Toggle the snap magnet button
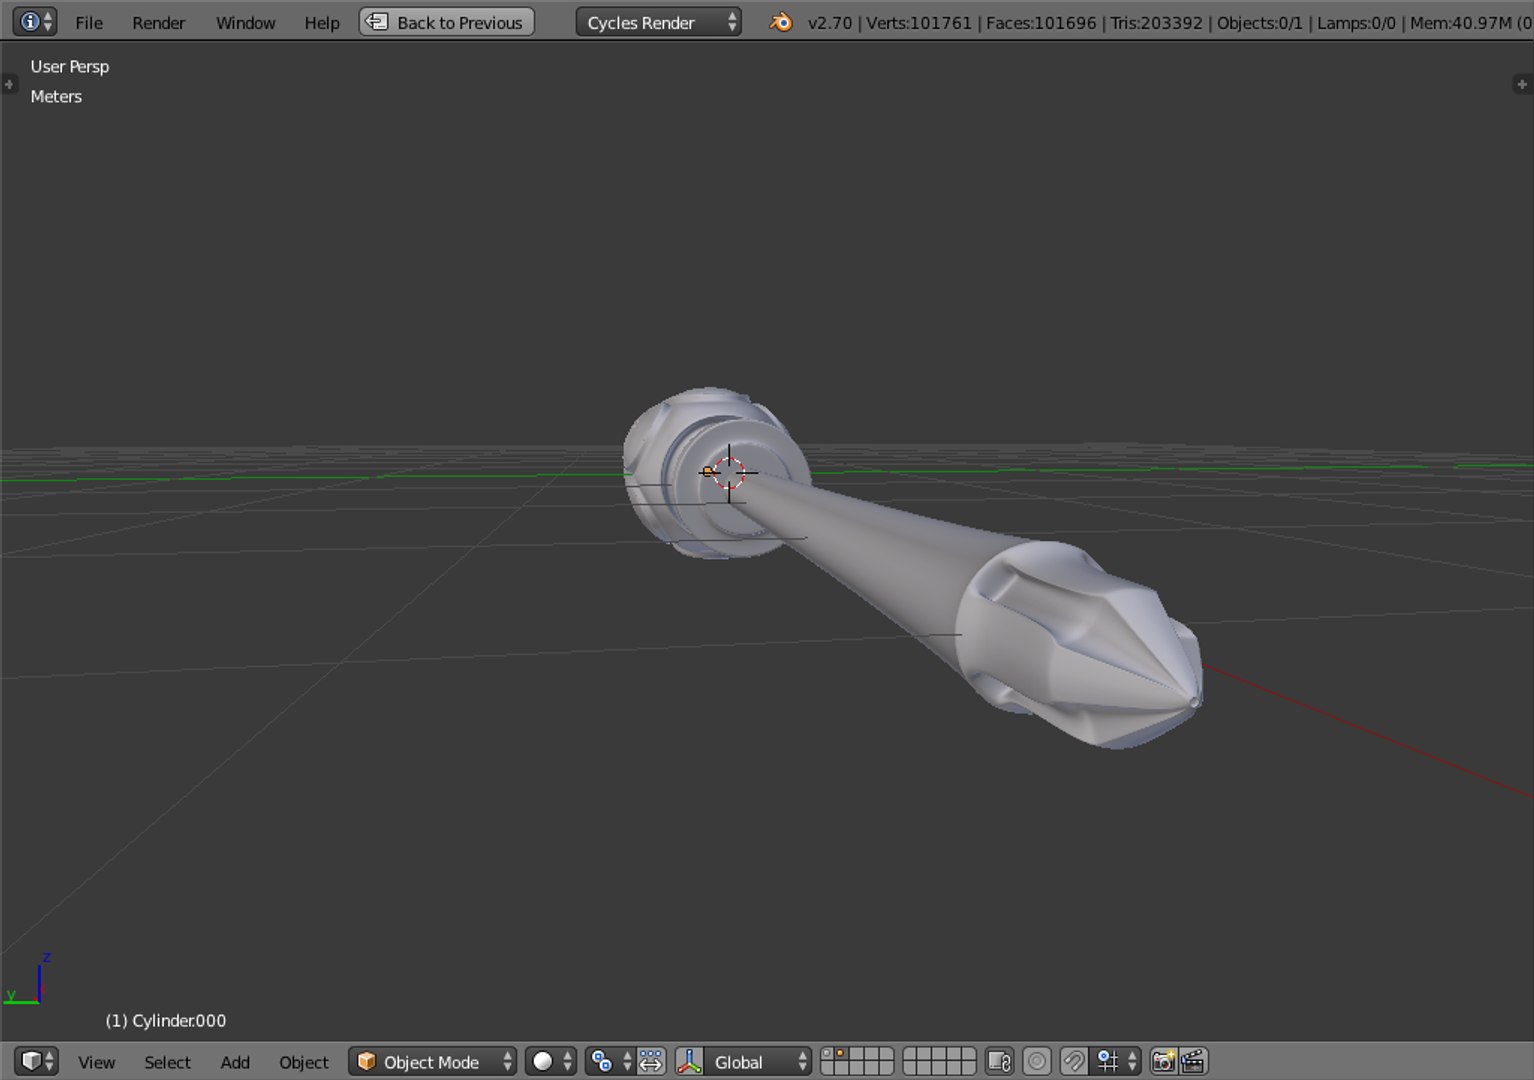Viewport: 1534px width, 1080px height. 1074,1061
